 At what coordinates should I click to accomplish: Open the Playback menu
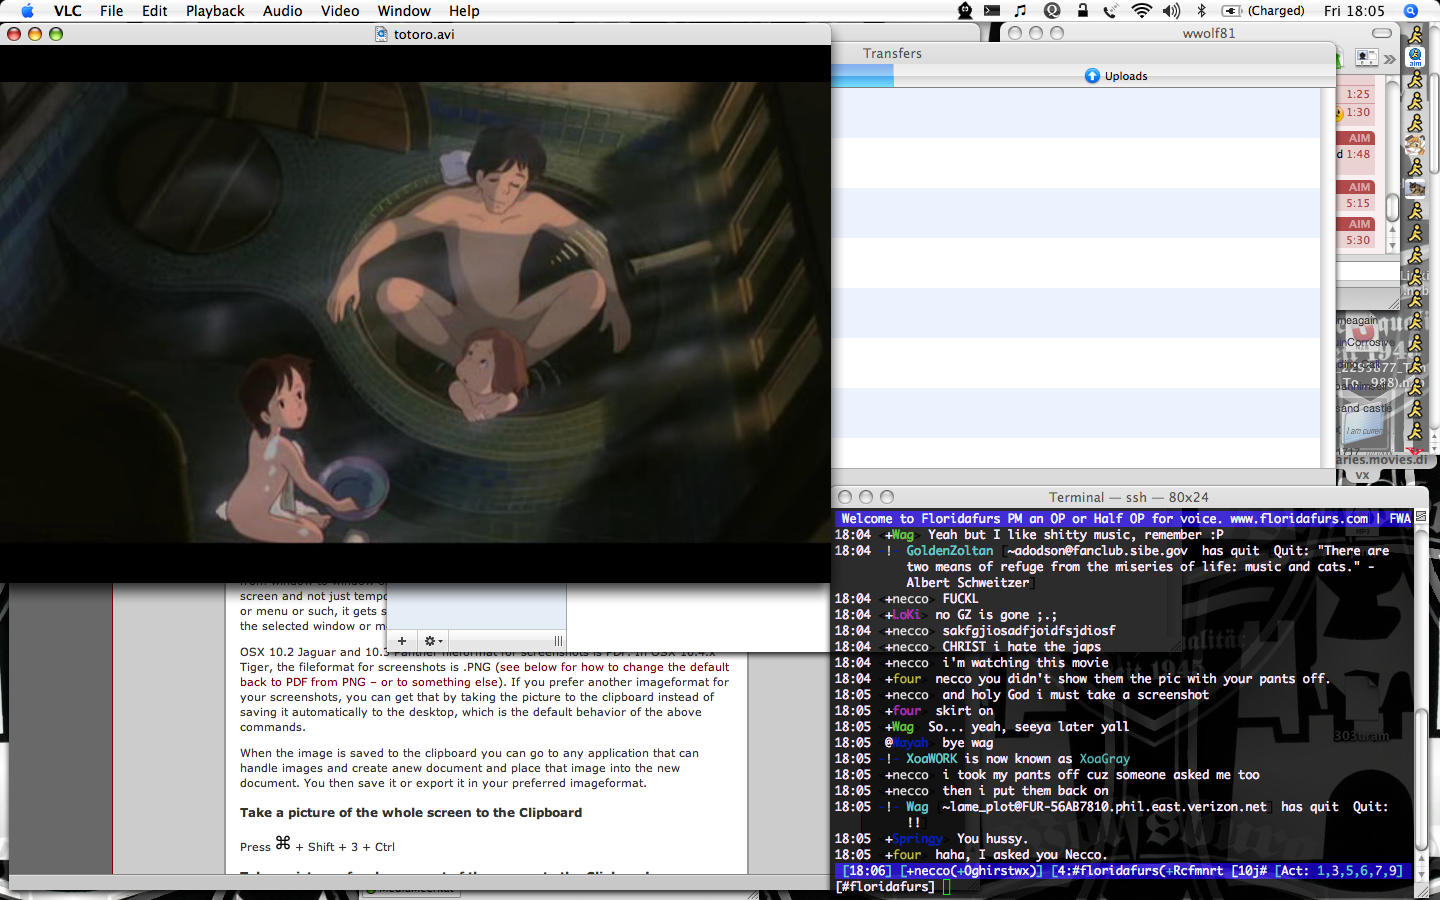click(x=215, y=11)
